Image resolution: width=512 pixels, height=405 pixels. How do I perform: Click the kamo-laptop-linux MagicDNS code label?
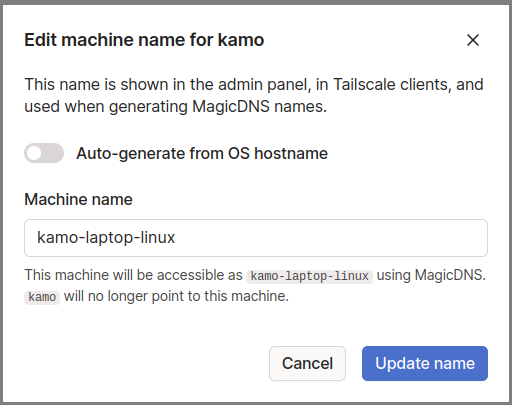click(309, 276)
